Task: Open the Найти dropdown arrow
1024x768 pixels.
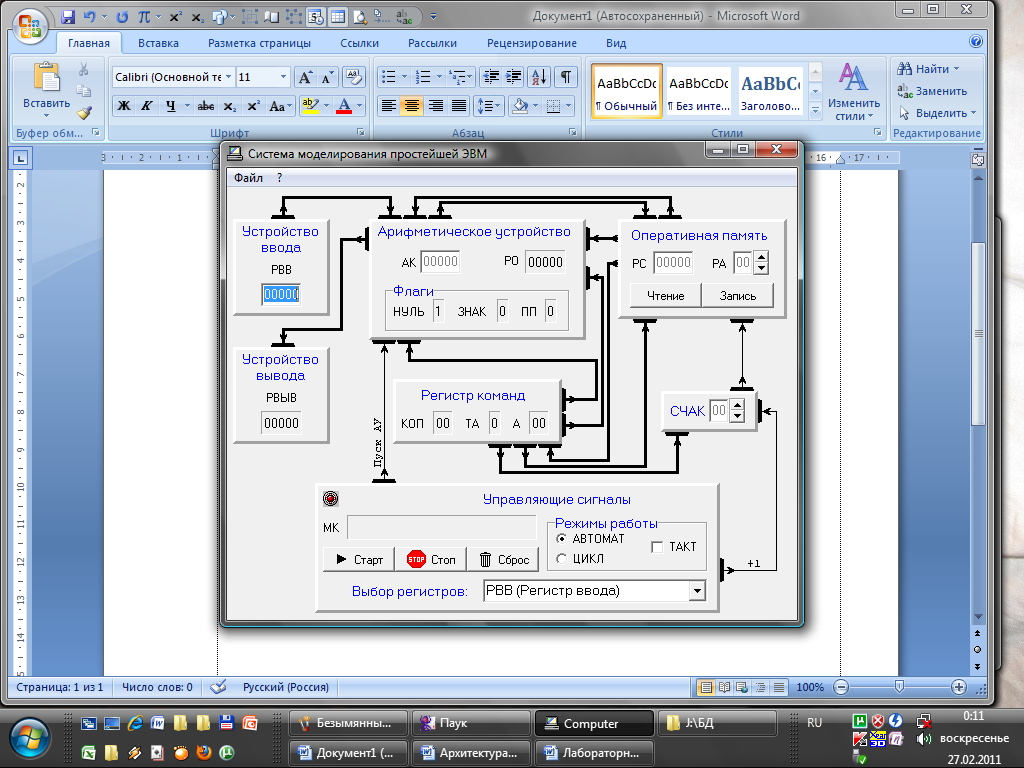Action: (x=957, y=69)
